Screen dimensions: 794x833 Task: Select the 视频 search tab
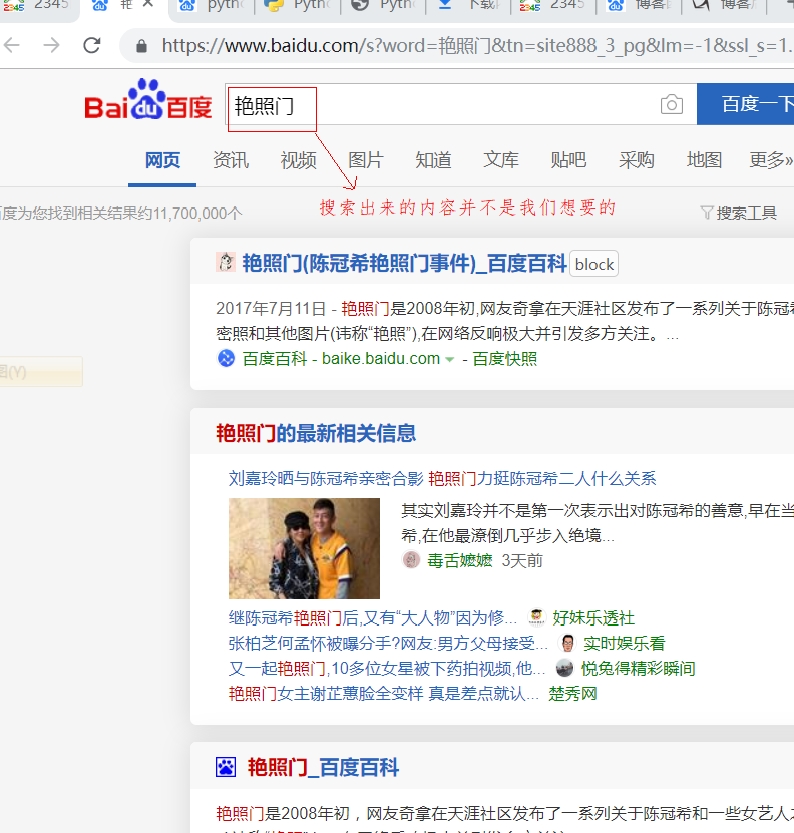pos(298,159)
